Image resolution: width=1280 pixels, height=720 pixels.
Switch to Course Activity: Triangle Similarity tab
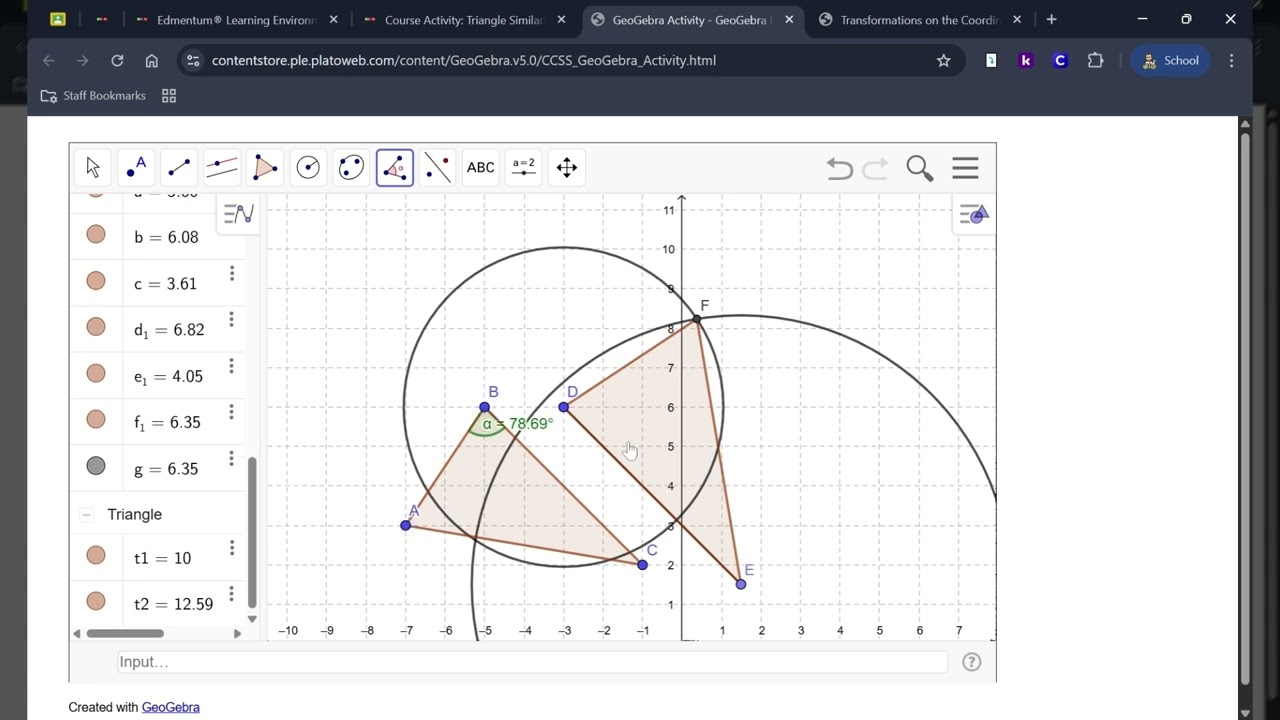[465, 20]
